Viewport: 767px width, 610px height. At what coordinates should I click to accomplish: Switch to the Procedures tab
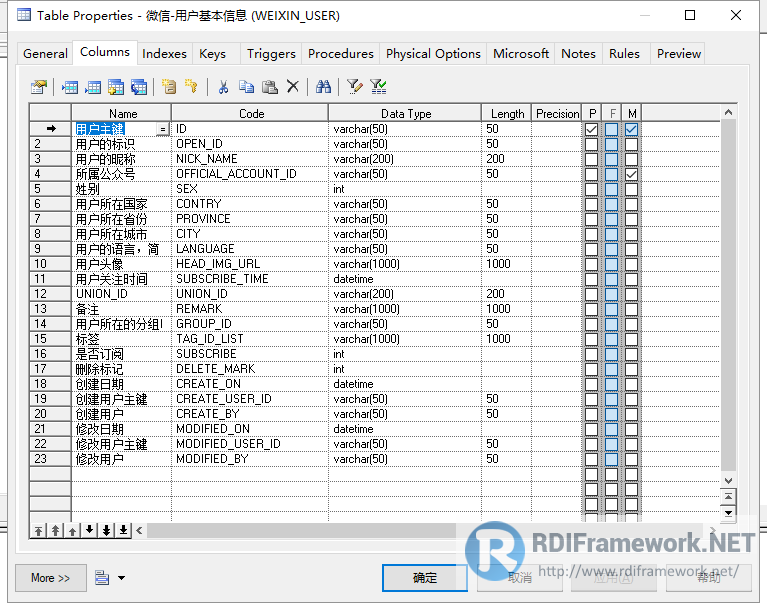340,54
